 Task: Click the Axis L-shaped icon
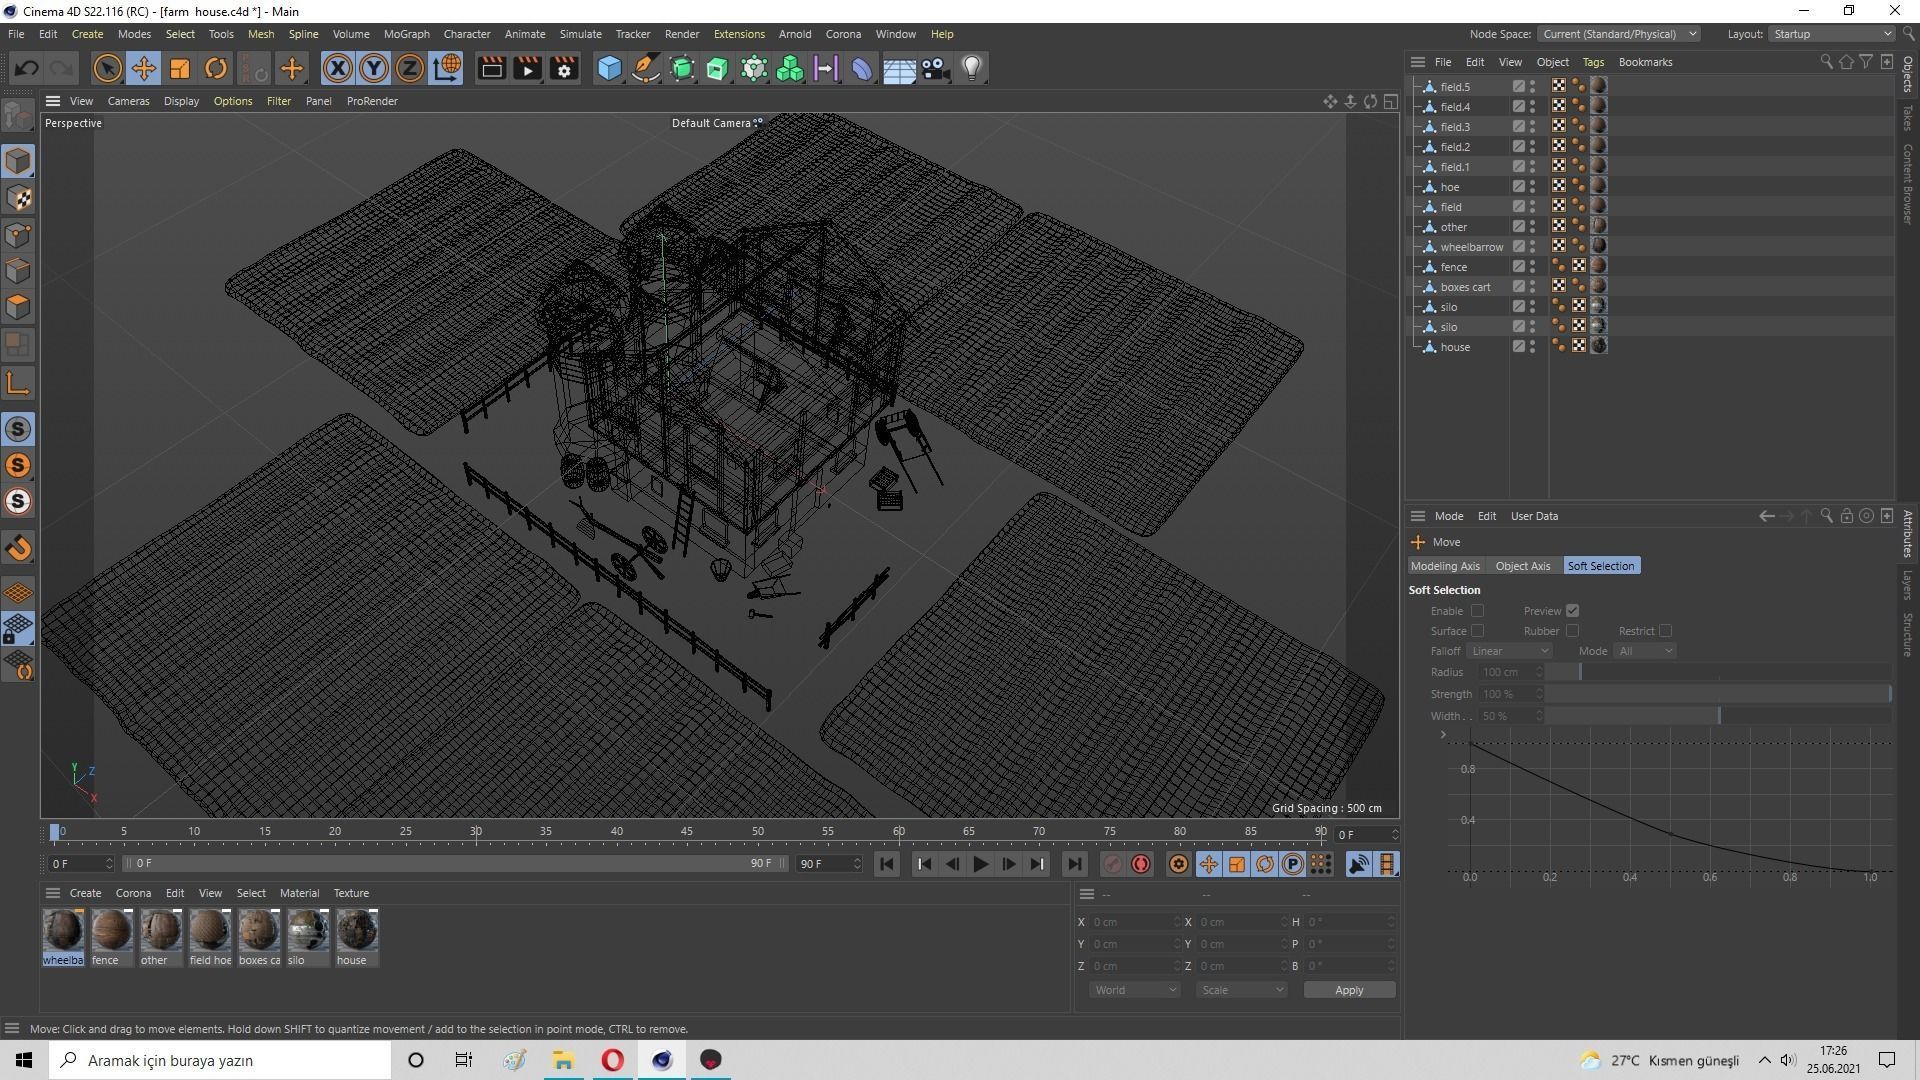[x=18, y=383]
